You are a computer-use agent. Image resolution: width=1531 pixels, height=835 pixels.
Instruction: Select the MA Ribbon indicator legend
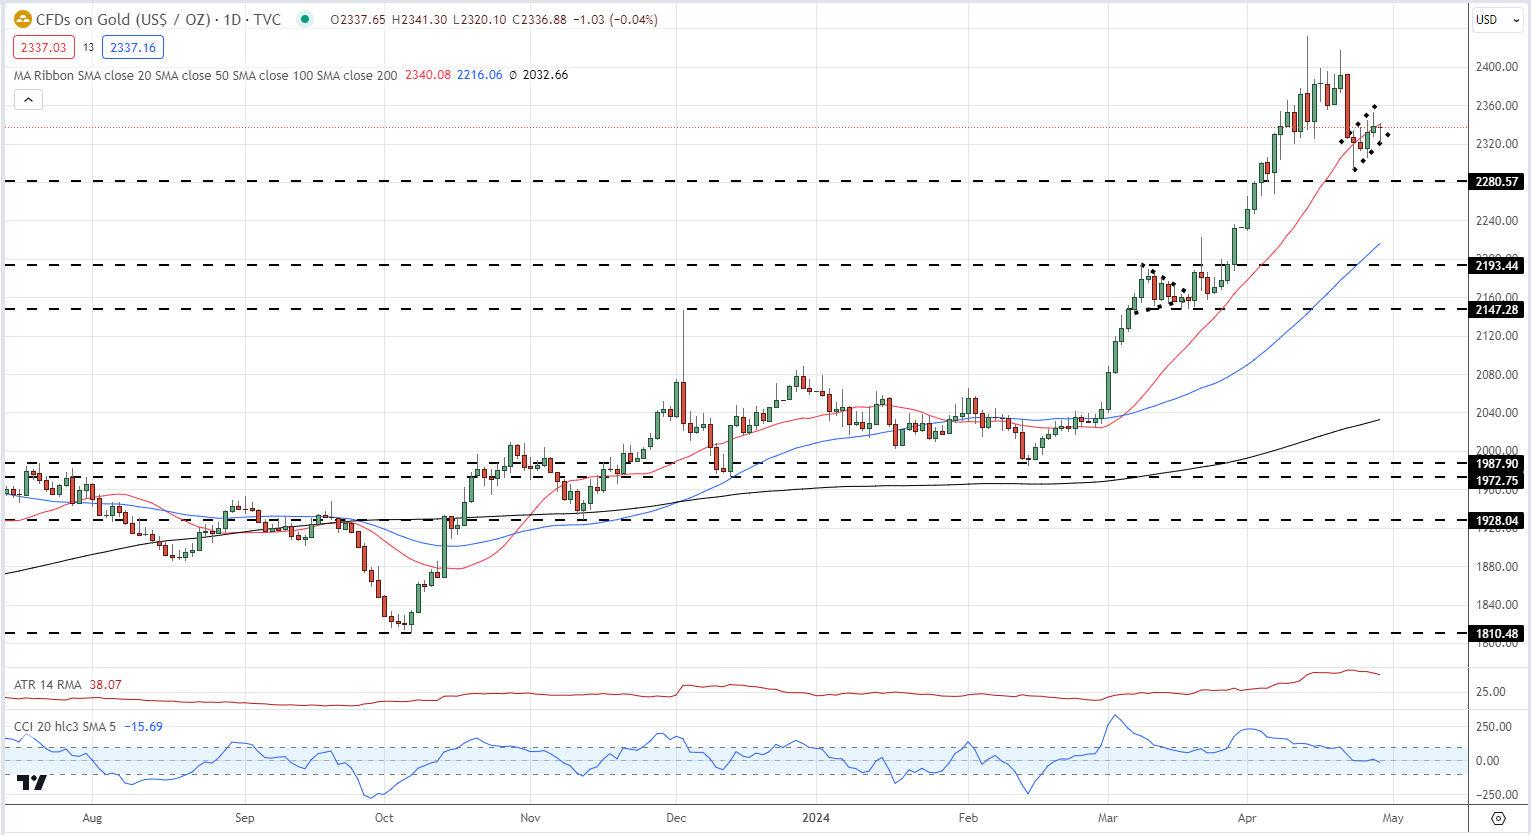tap(205, 75)
